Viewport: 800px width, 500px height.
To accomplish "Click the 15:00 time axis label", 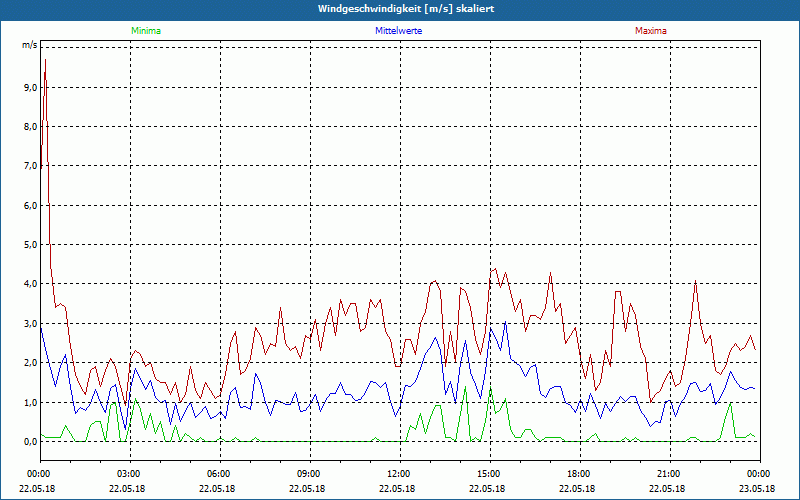I will [x=487, y=474].
